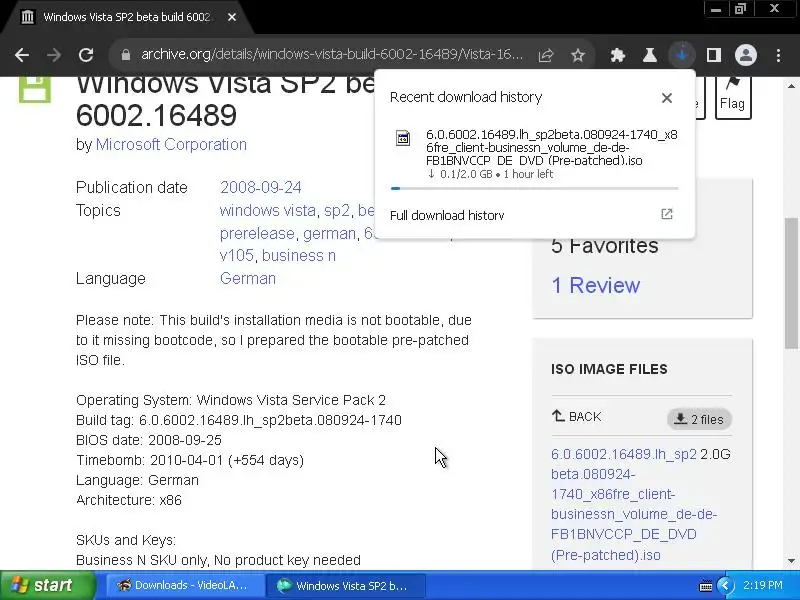Open the 'business n' topic link
Screen dimensions: 800x600
(x=298, y=255)
